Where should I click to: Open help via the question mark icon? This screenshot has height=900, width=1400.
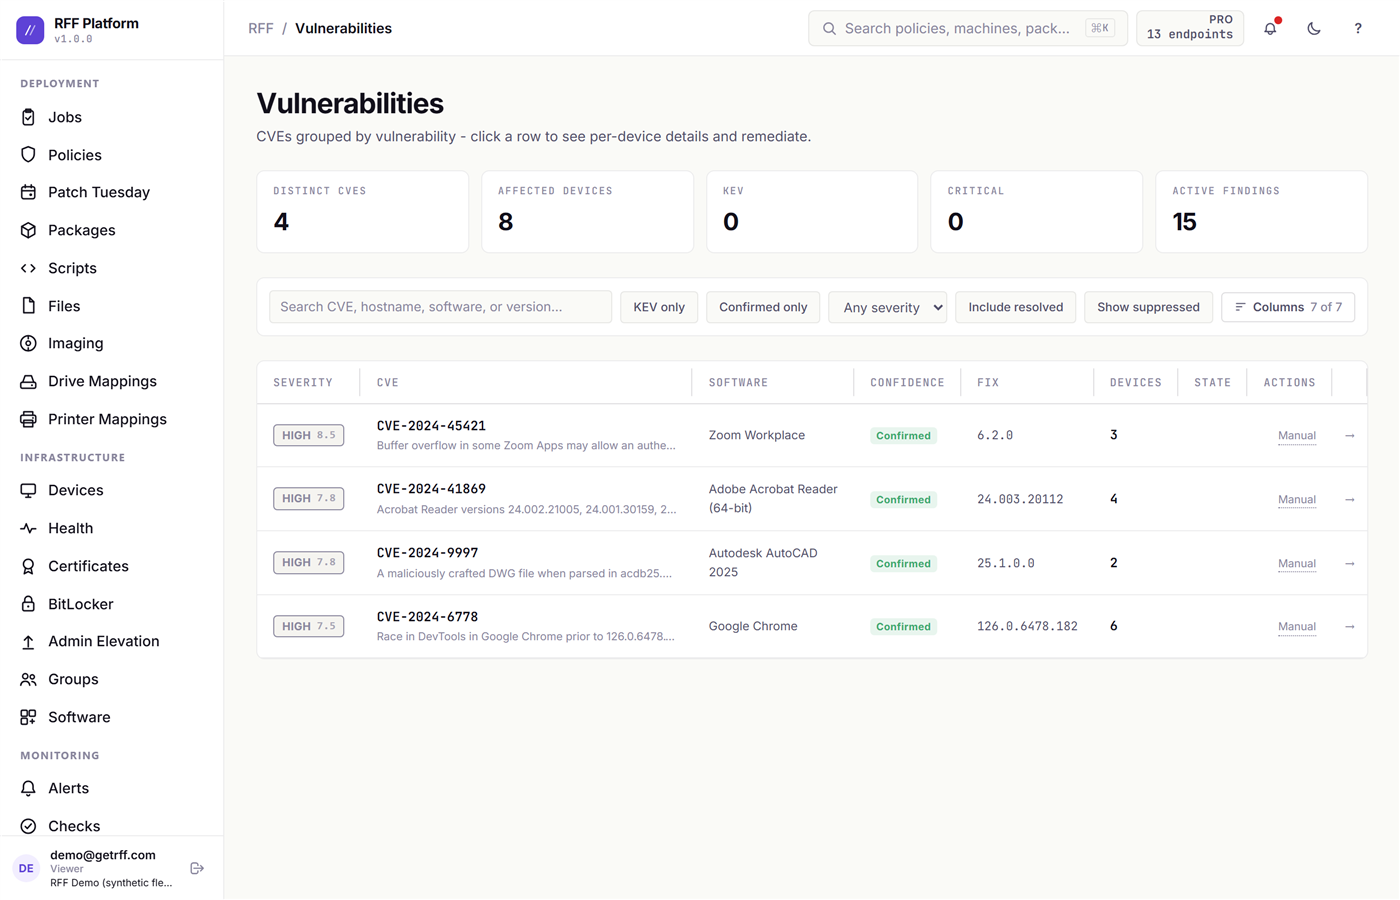1358,28
